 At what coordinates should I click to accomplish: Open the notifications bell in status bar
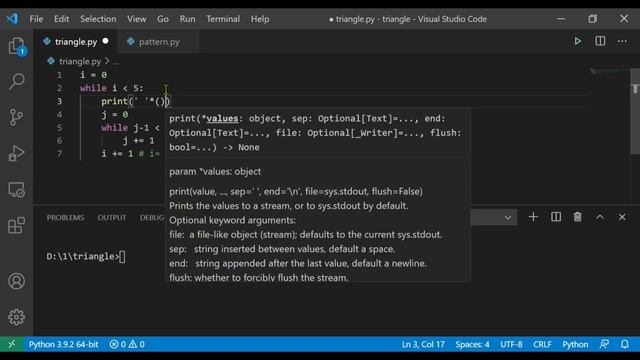click(625, 344)
